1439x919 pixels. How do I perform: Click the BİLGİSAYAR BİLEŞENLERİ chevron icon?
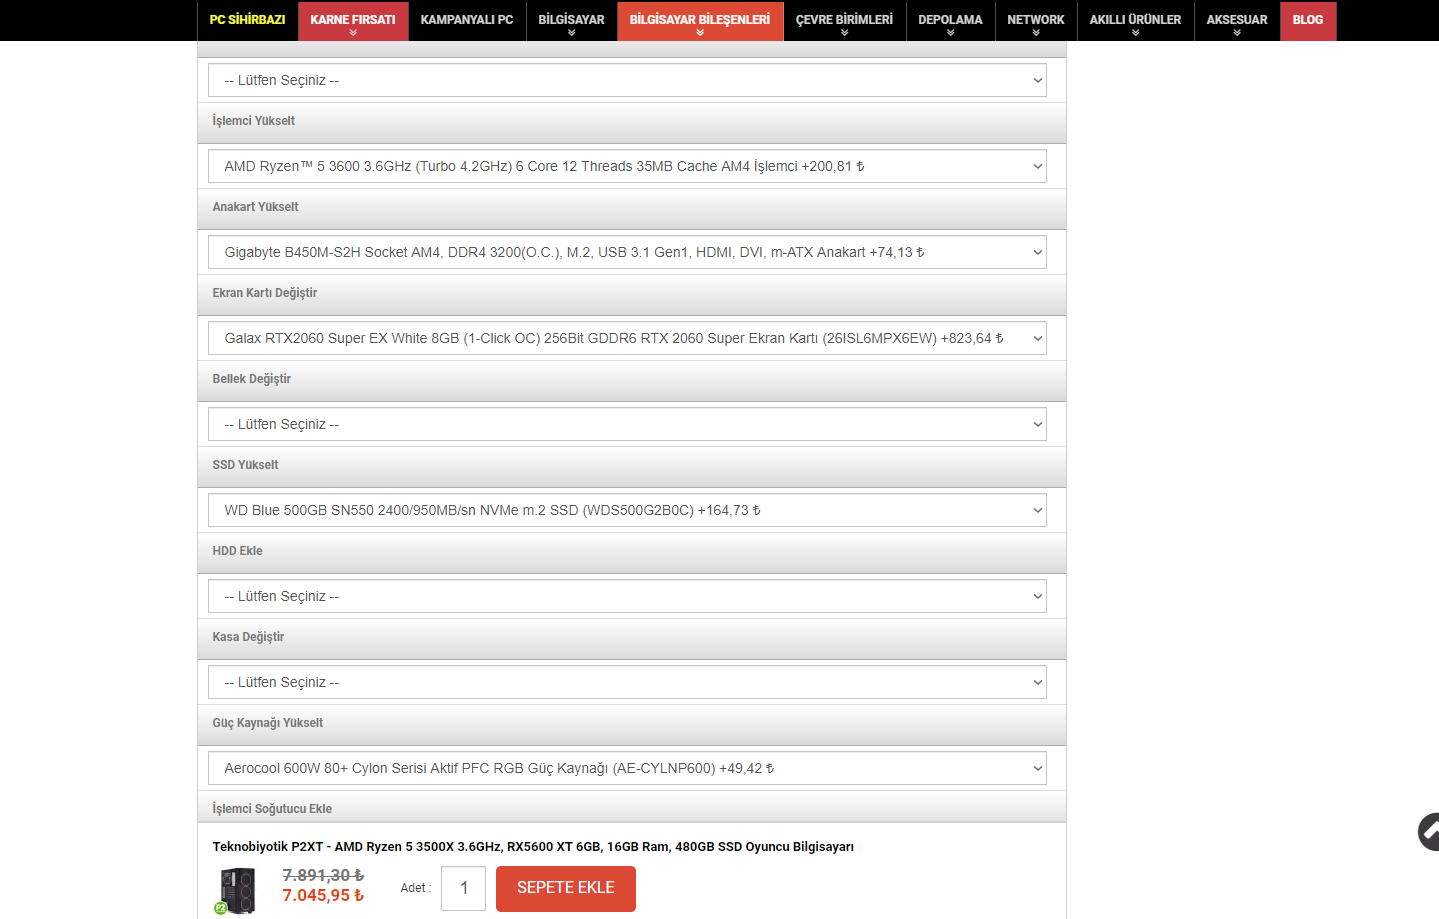[700, 33]
